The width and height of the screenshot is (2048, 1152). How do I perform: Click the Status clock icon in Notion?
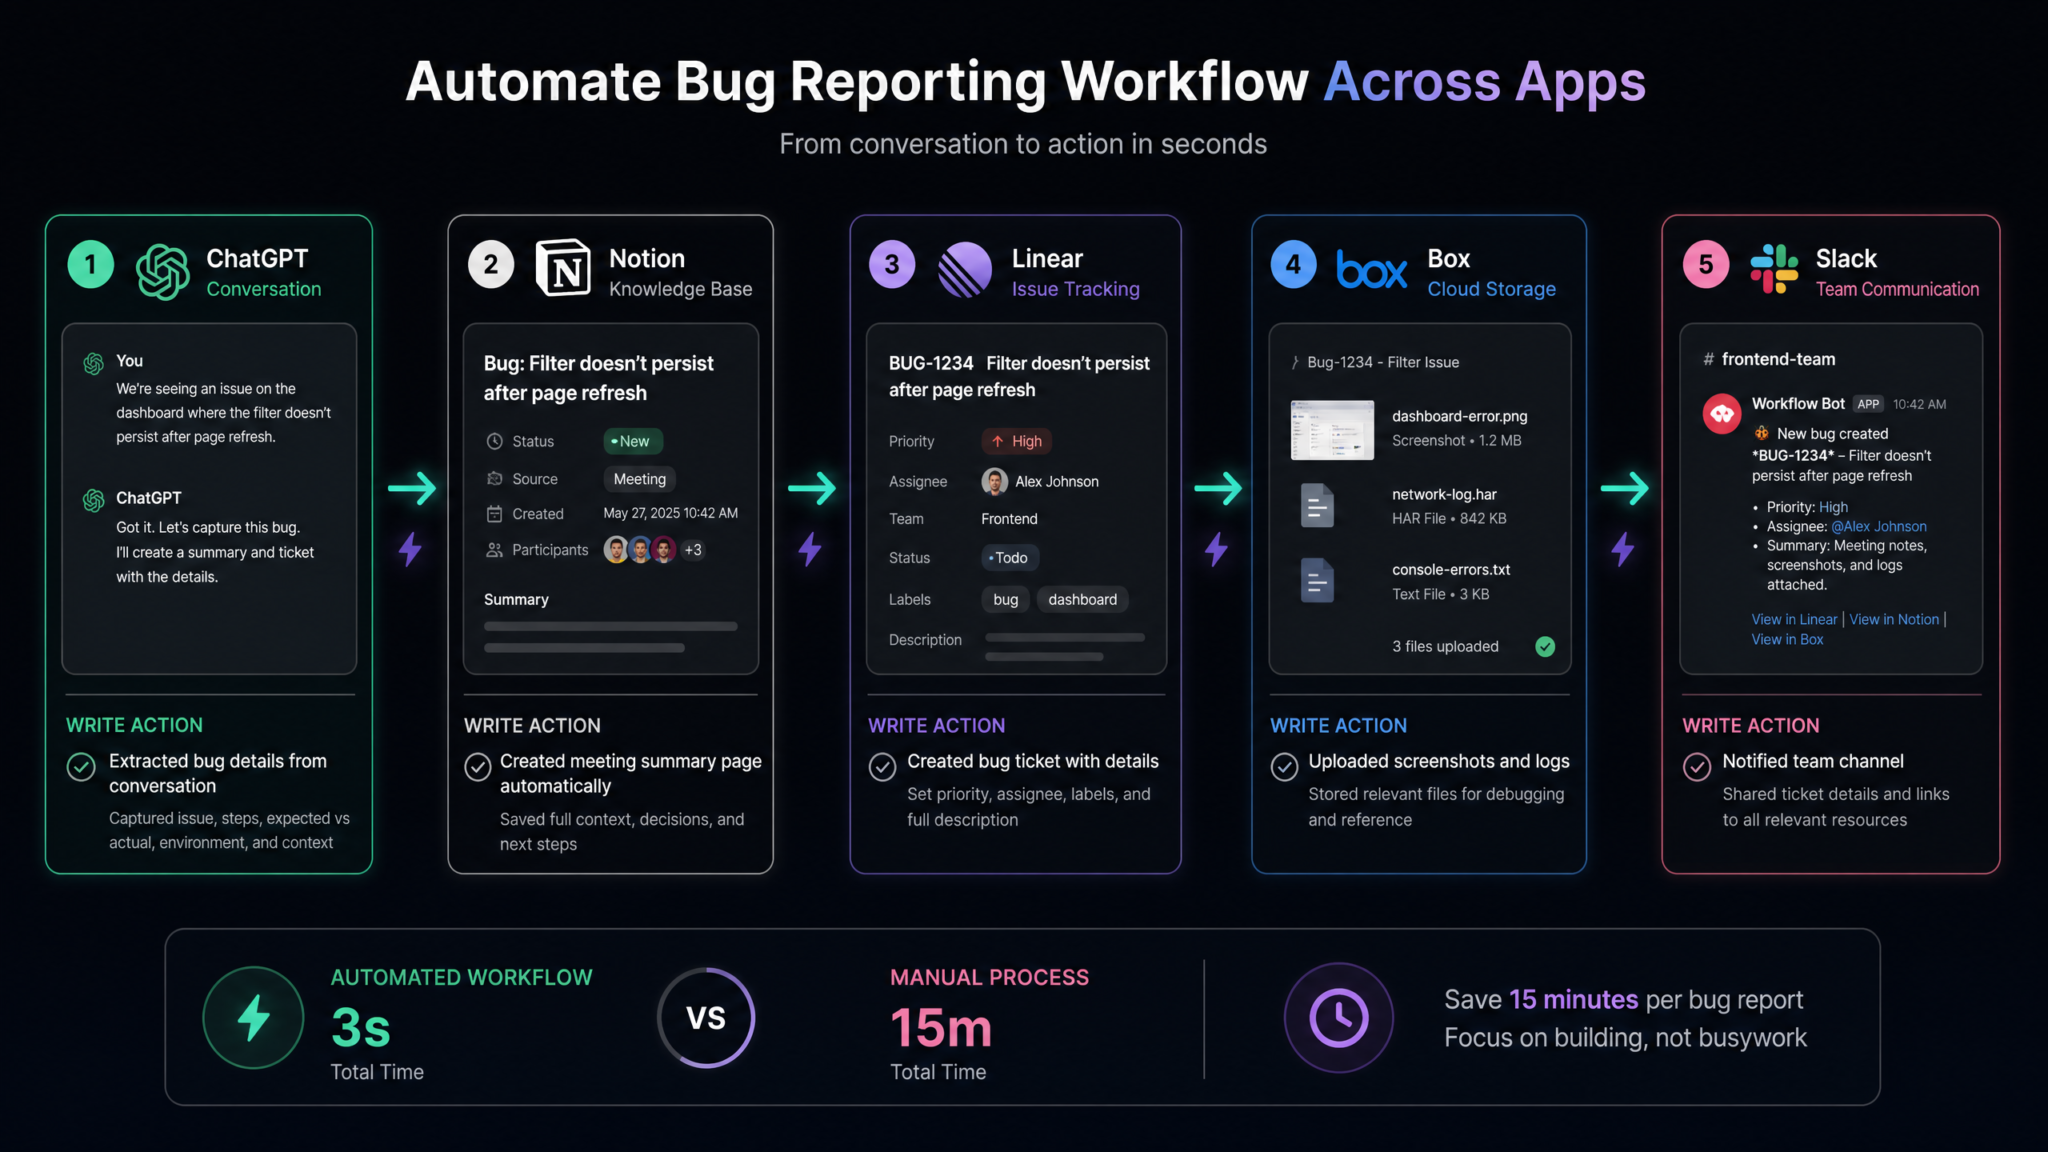click(494, 441)
